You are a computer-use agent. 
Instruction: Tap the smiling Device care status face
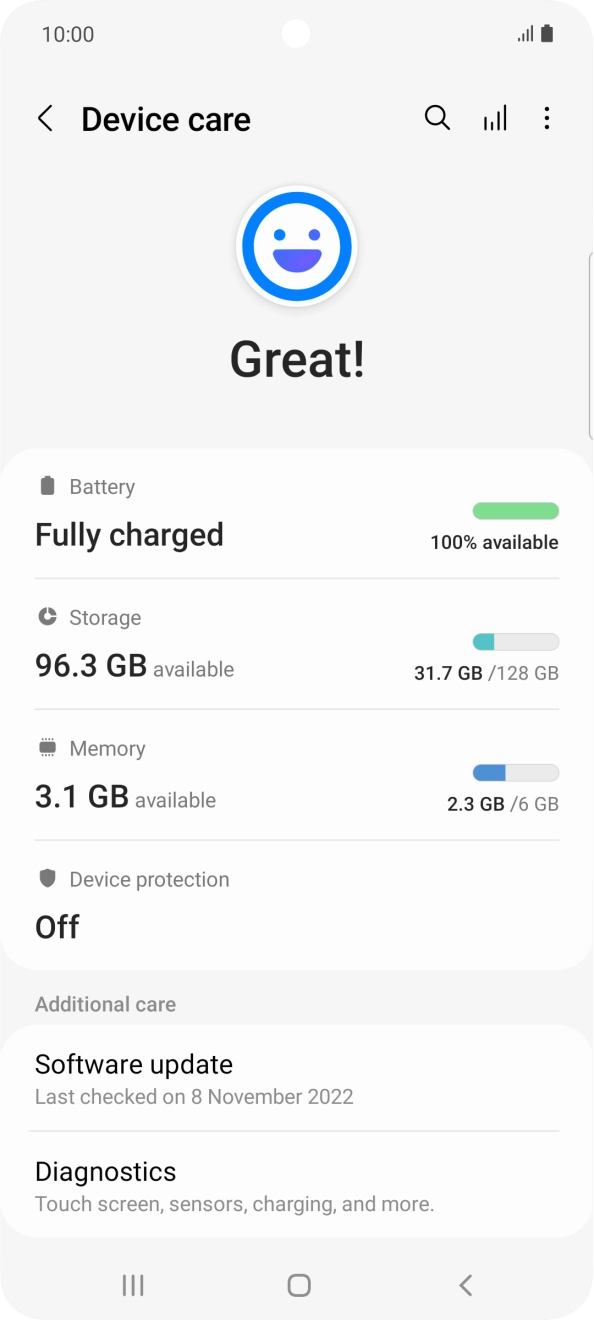[x=297, y=246]
